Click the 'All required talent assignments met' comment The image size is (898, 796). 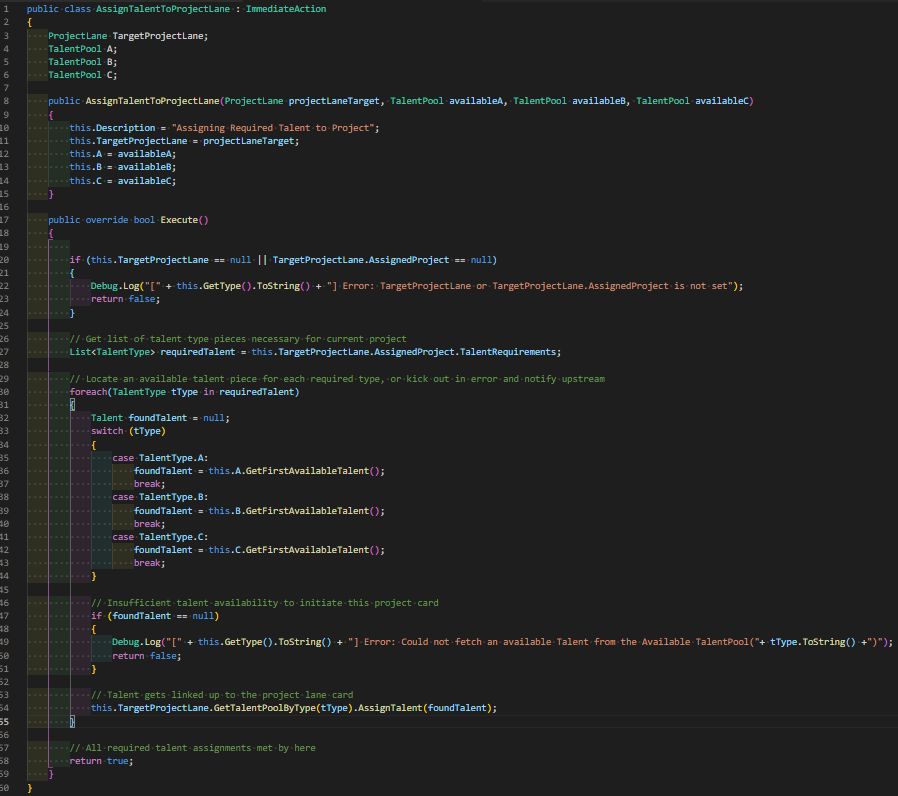[x=192, y=748]
